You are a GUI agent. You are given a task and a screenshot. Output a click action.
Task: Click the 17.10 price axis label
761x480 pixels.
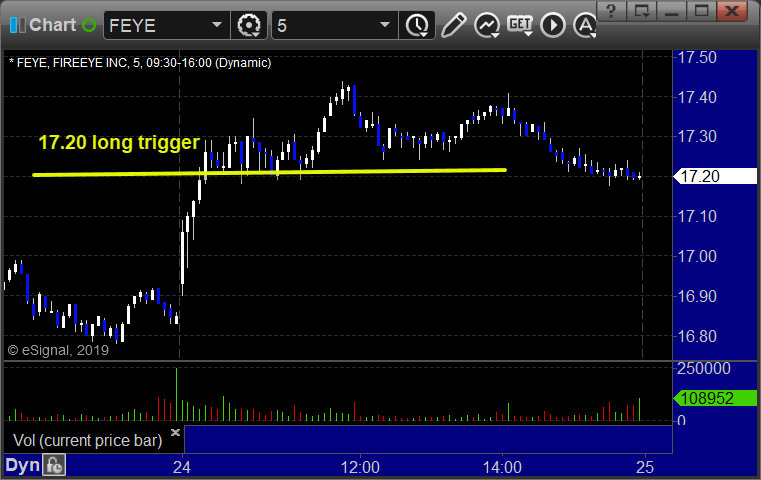(x=697, y=216)
